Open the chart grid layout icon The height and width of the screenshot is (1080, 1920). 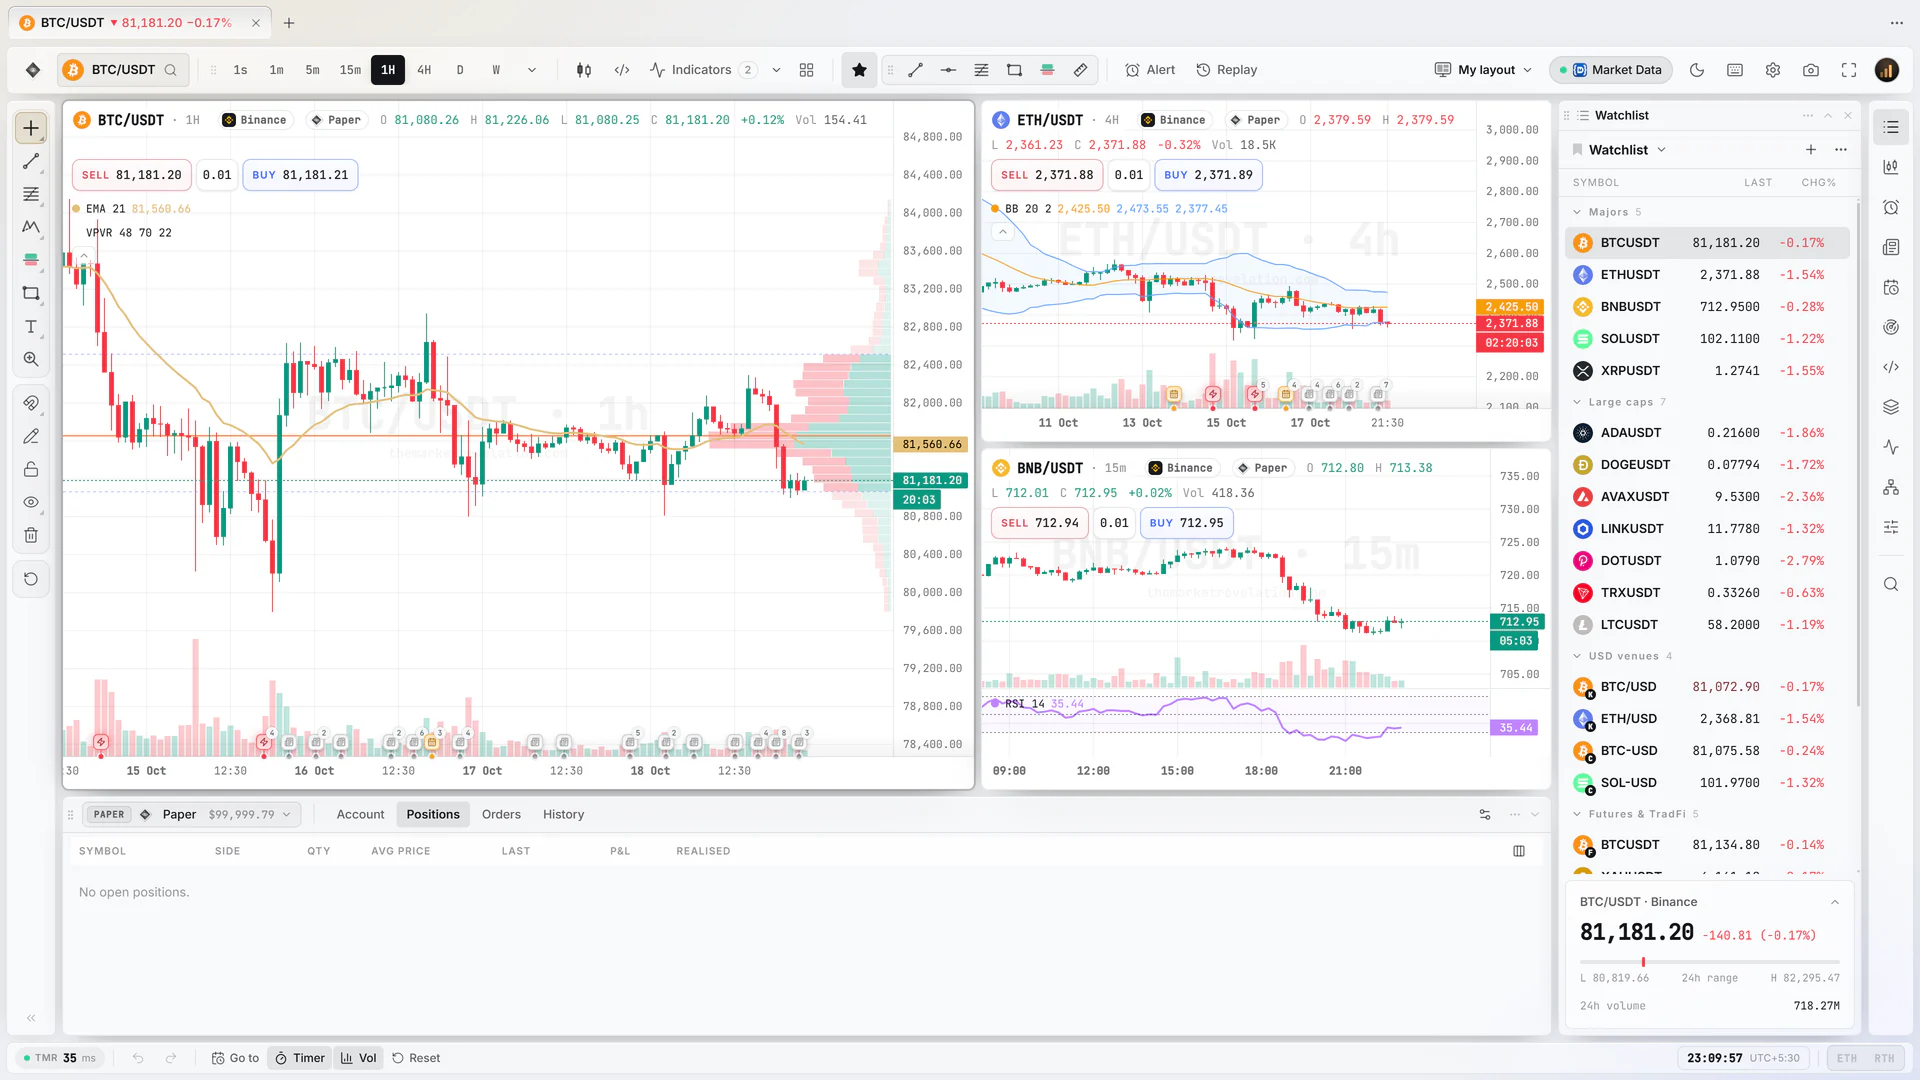(x=807, y=70)
